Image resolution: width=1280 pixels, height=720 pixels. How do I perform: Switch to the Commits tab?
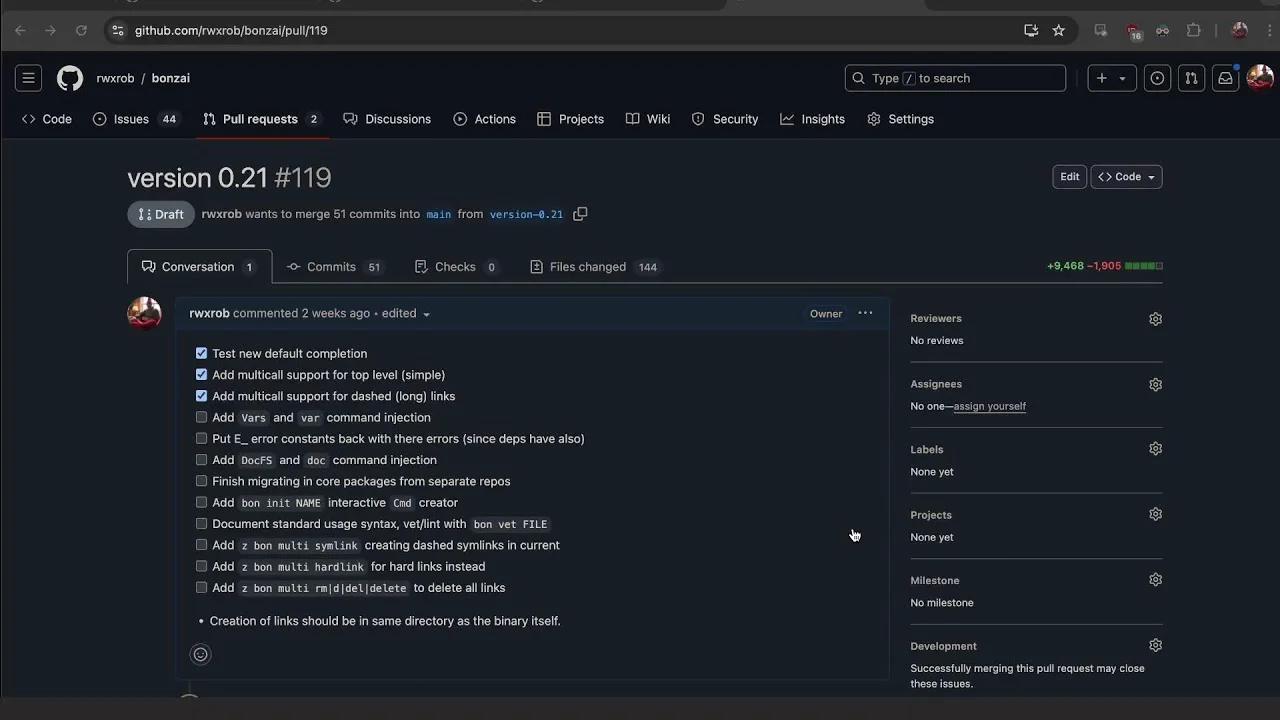tap(333, 266)
